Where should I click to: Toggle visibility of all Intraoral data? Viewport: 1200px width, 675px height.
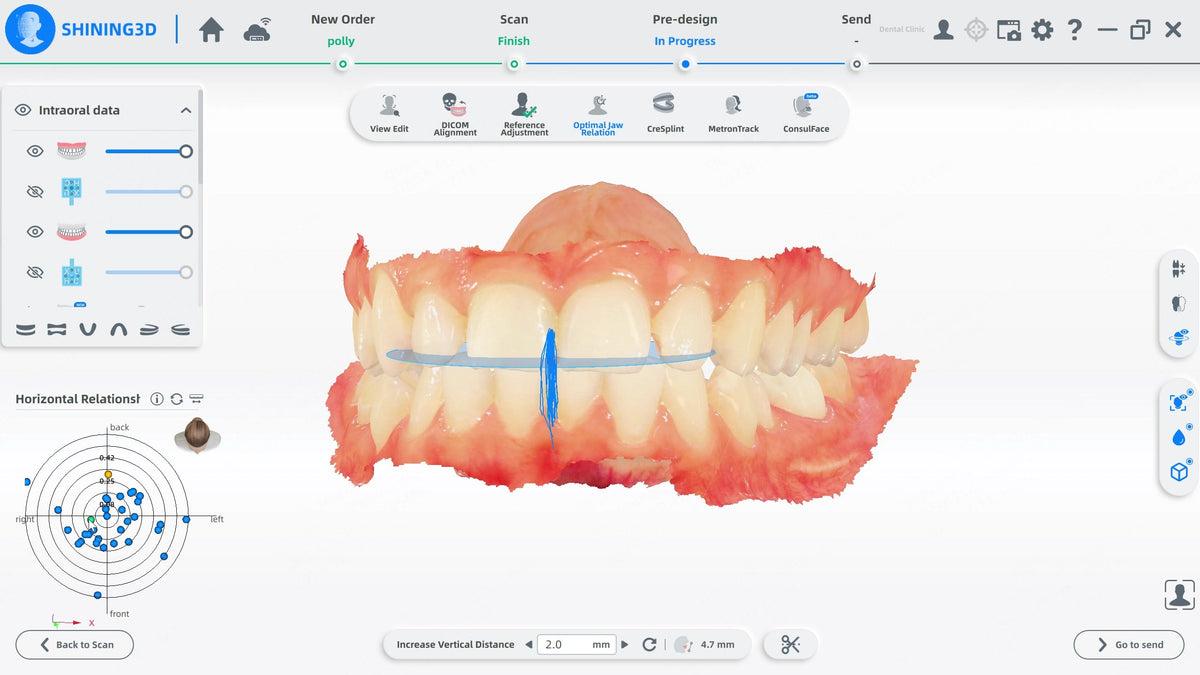[x=23, y=110]
